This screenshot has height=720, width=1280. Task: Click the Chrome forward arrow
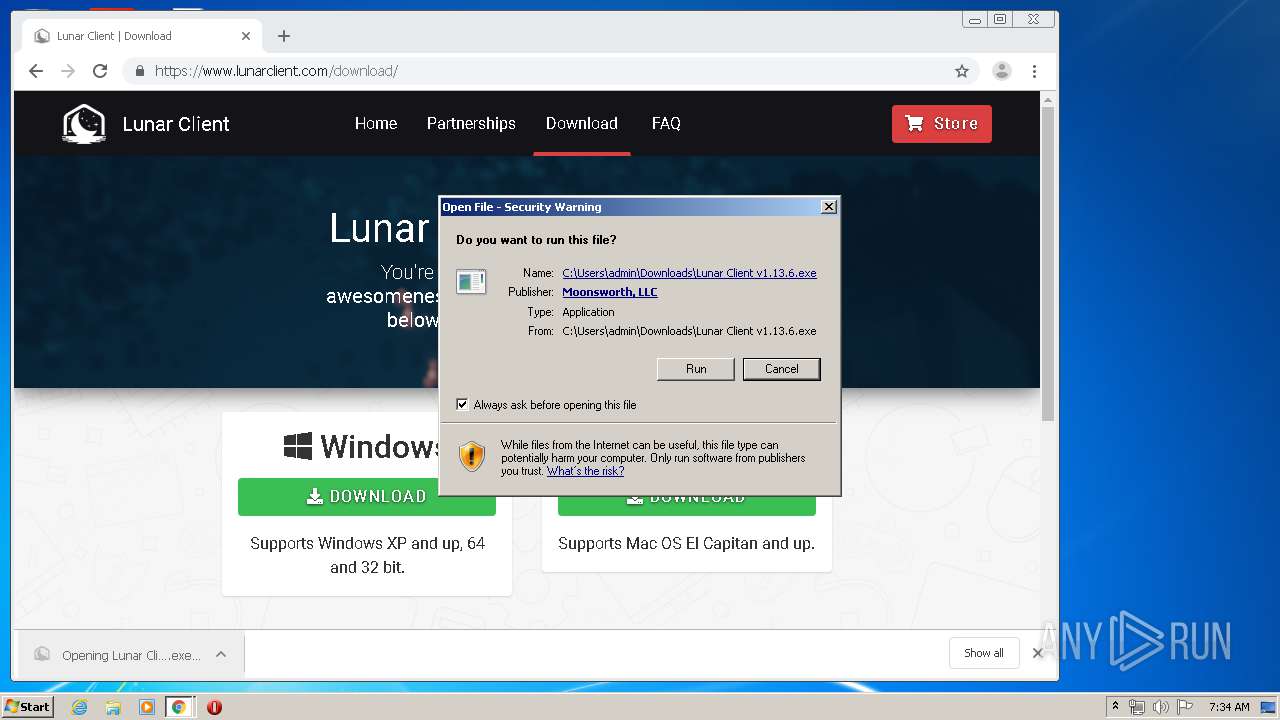[x=68, y=71]
